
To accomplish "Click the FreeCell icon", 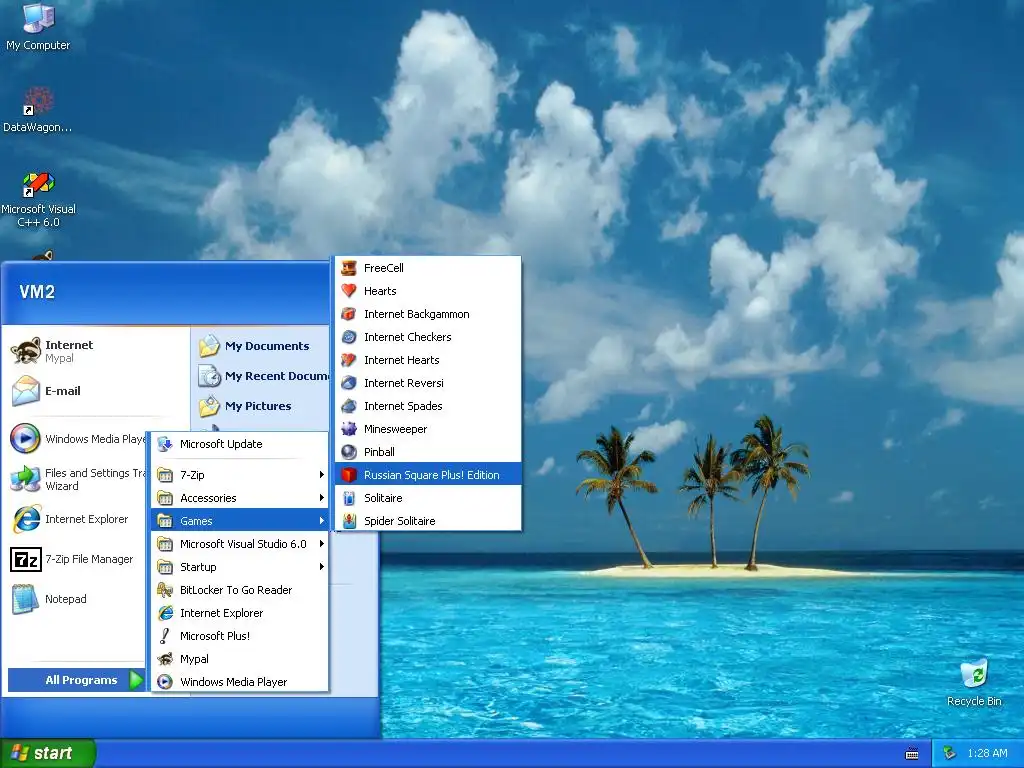I will click(349, 268).
